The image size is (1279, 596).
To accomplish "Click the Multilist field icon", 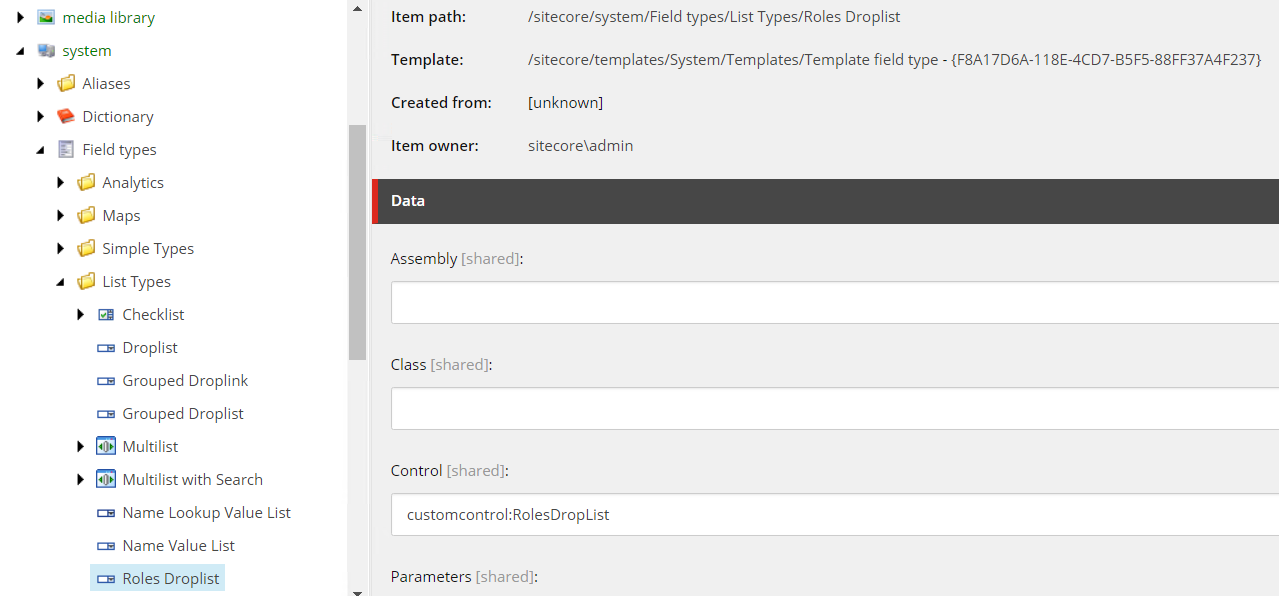I will pyautogui.click(x=106, y=446).
